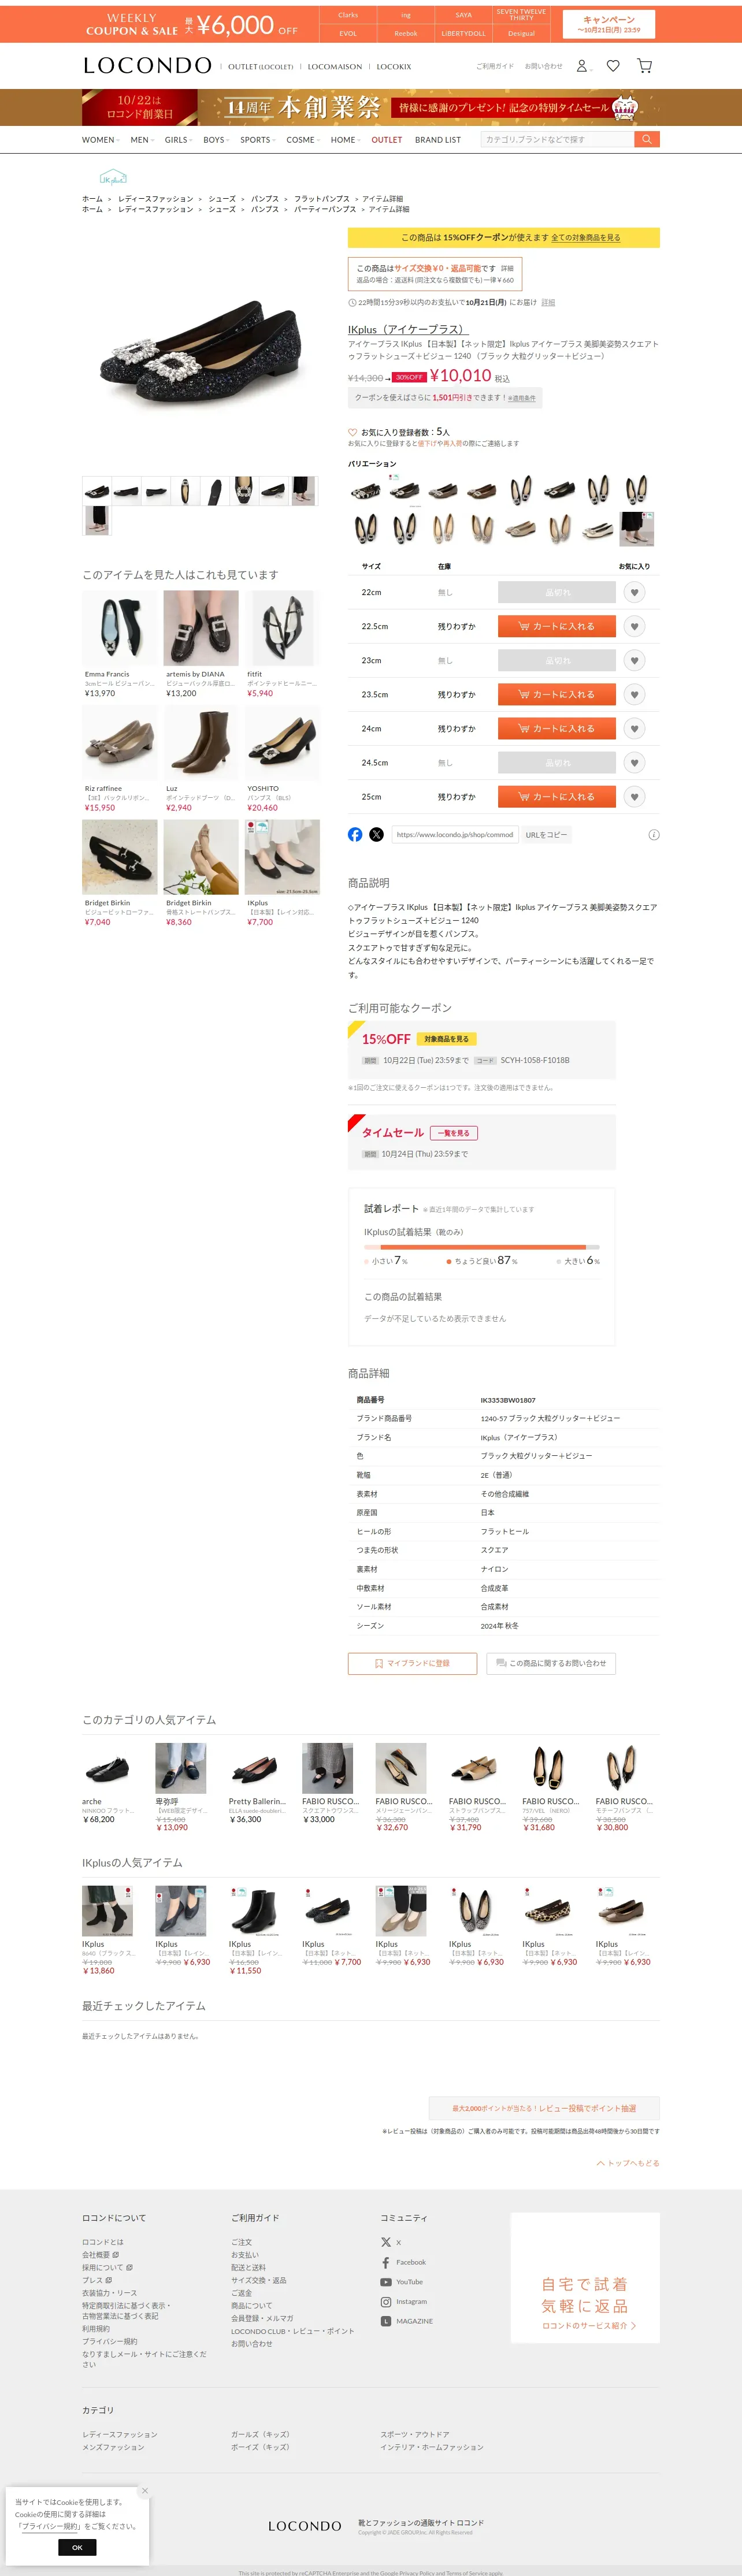
Task: Select the first zebra-pattern variation swatch
Action: tap(366, 490)
